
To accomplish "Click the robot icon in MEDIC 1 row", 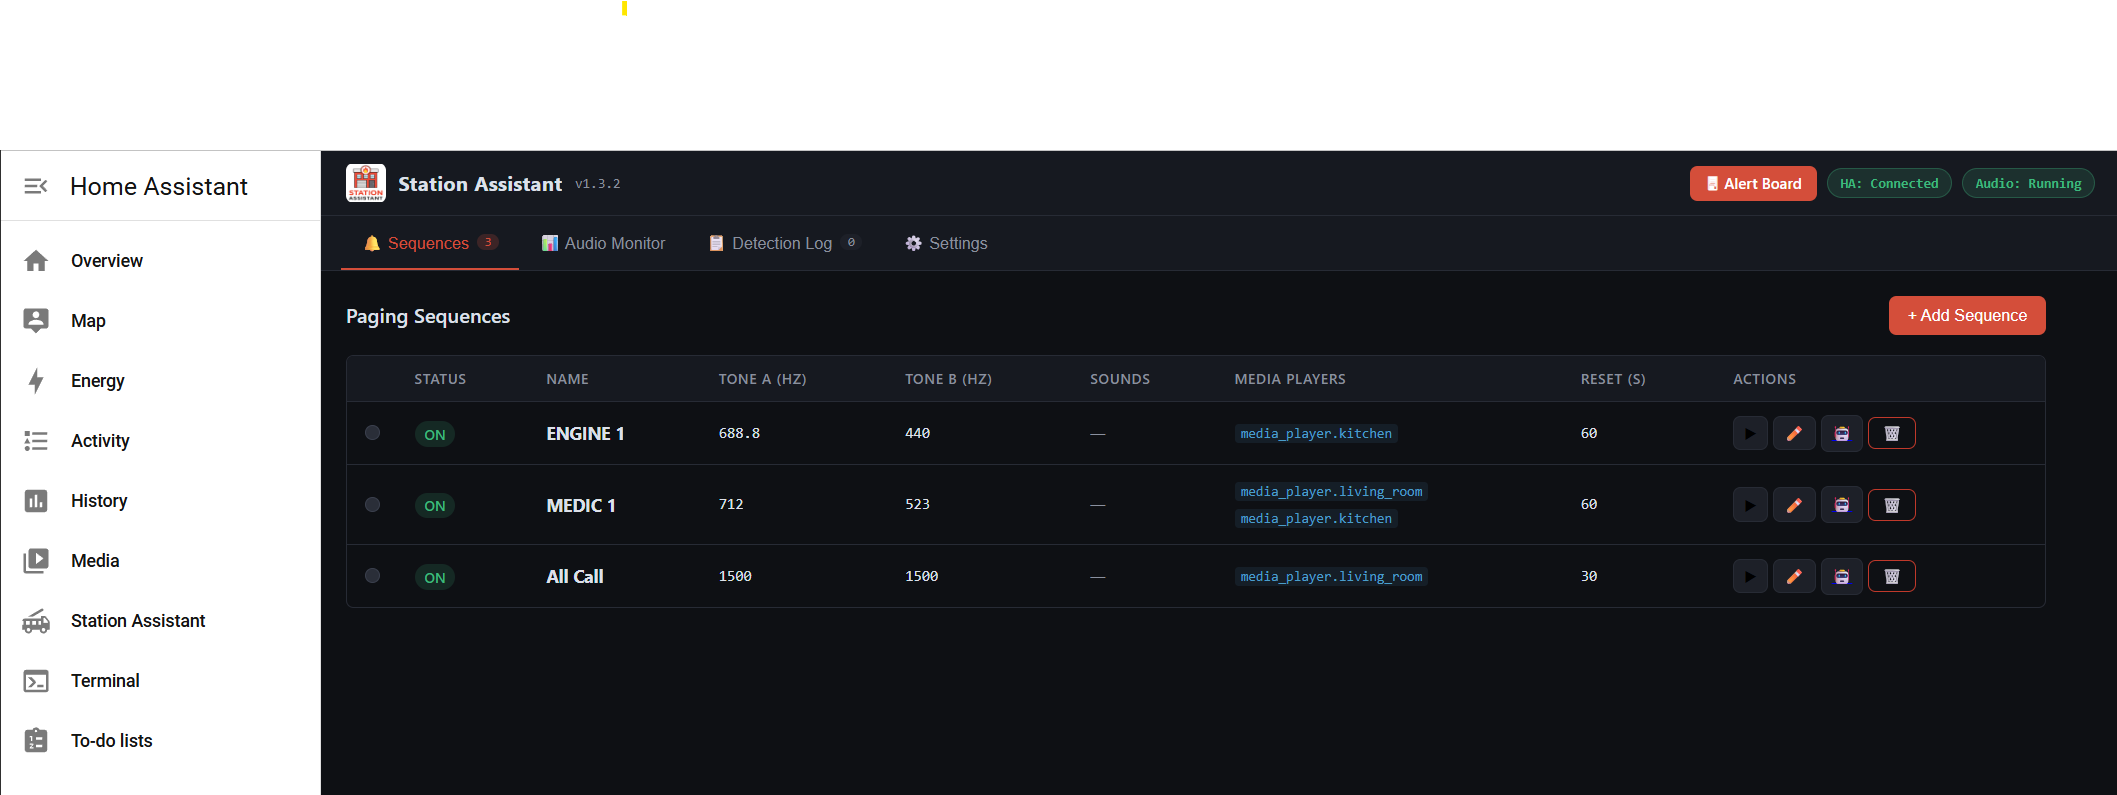I will pos(1841,505).
